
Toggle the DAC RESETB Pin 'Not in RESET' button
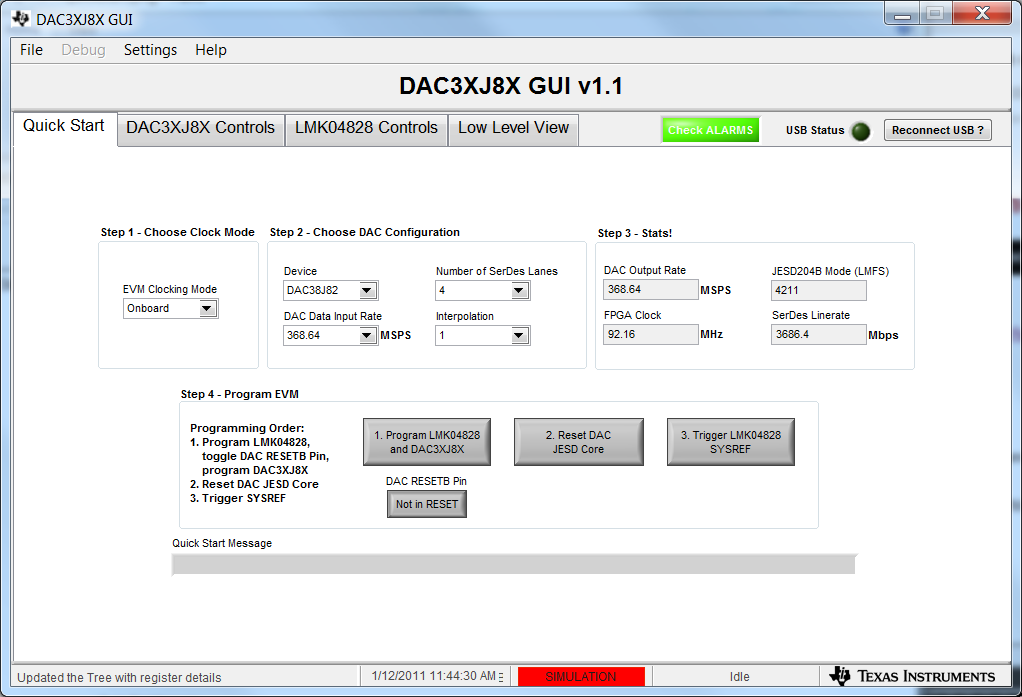coord(427,504)
